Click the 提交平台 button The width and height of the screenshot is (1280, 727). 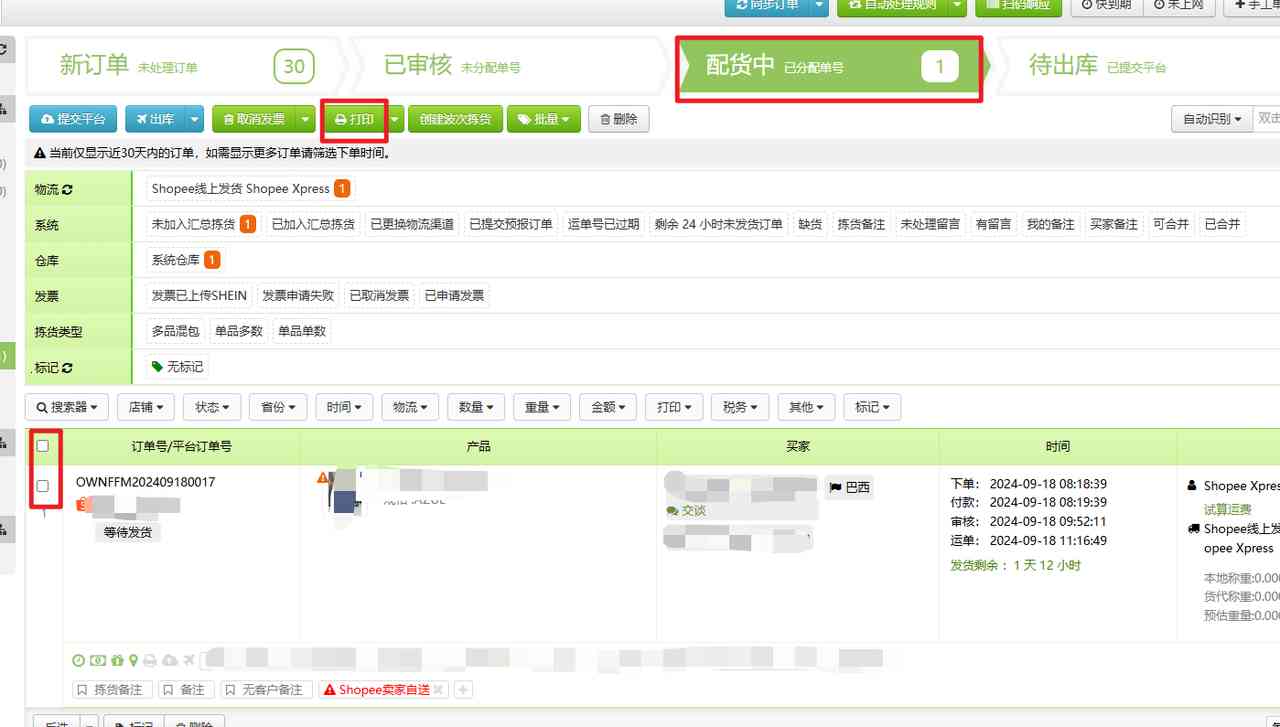(73, 118)
